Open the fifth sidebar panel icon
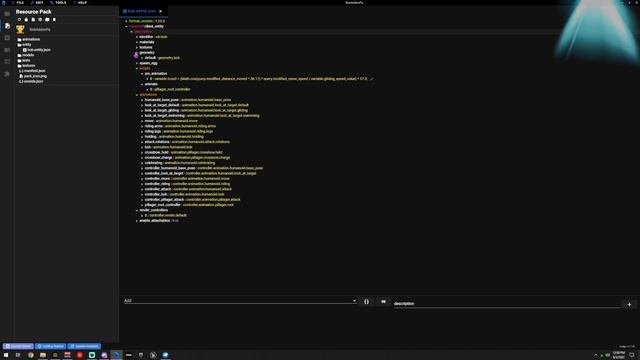640x360 pixels. pyautogui.click(x=7, y=62)
